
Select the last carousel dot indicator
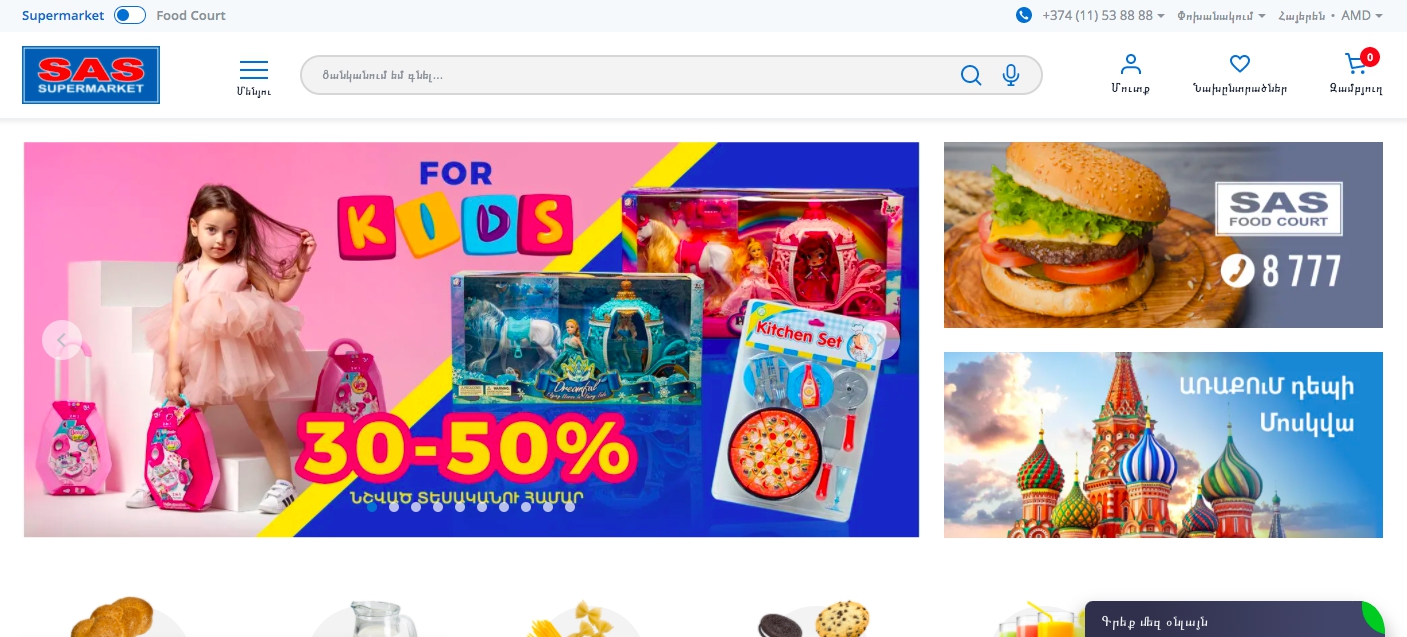(x=570, y=507)
